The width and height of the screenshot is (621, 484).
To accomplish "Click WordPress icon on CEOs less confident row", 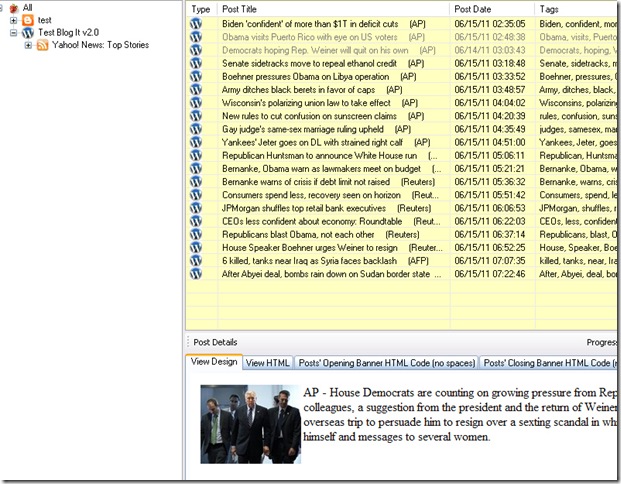I will 196,221.
